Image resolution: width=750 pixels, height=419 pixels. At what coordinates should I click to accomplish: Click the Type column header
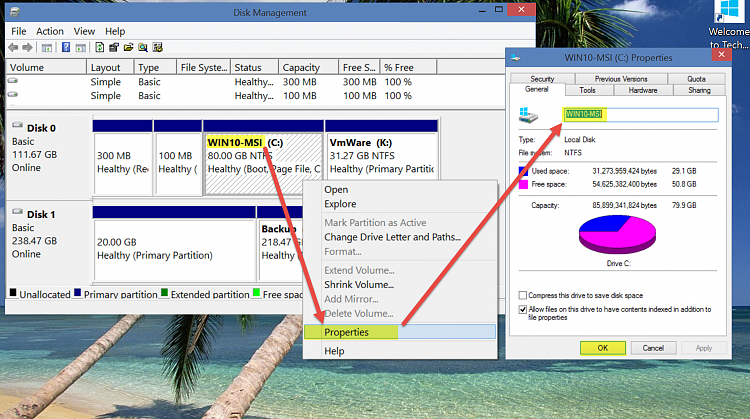click(155, 67)
